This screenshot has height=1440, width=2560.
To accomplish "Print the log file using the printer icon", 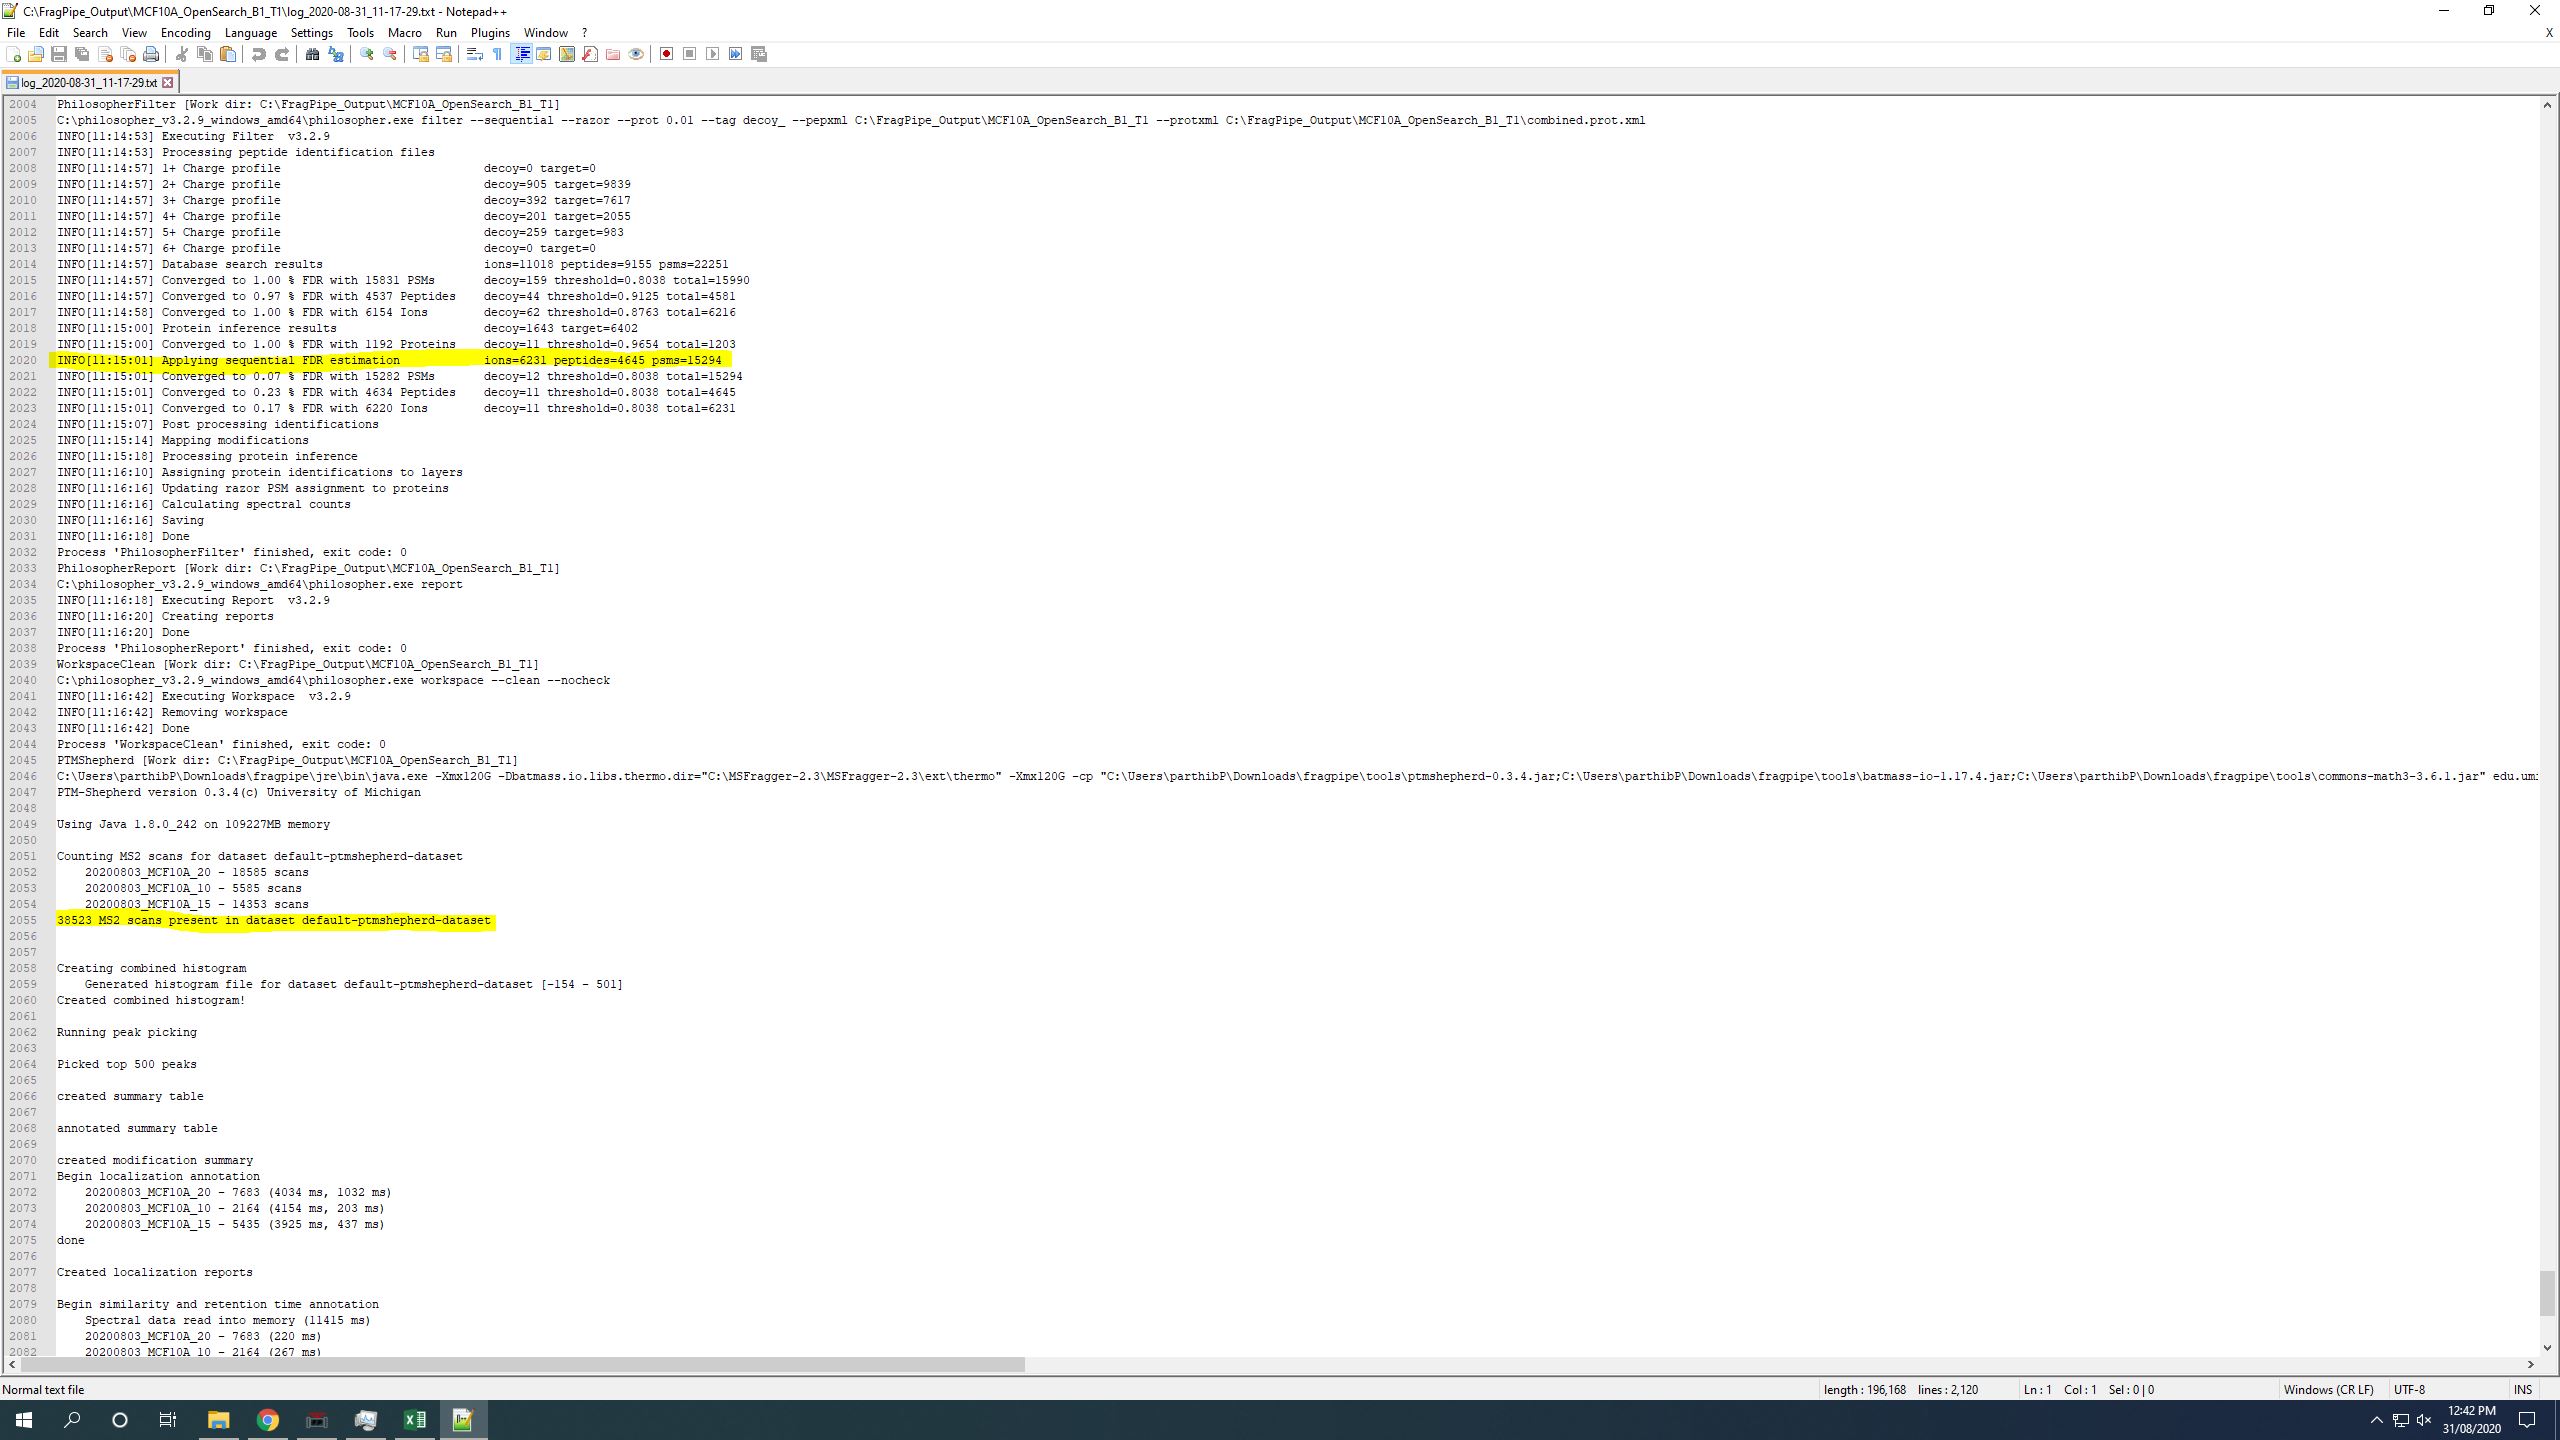I will 151,55.
